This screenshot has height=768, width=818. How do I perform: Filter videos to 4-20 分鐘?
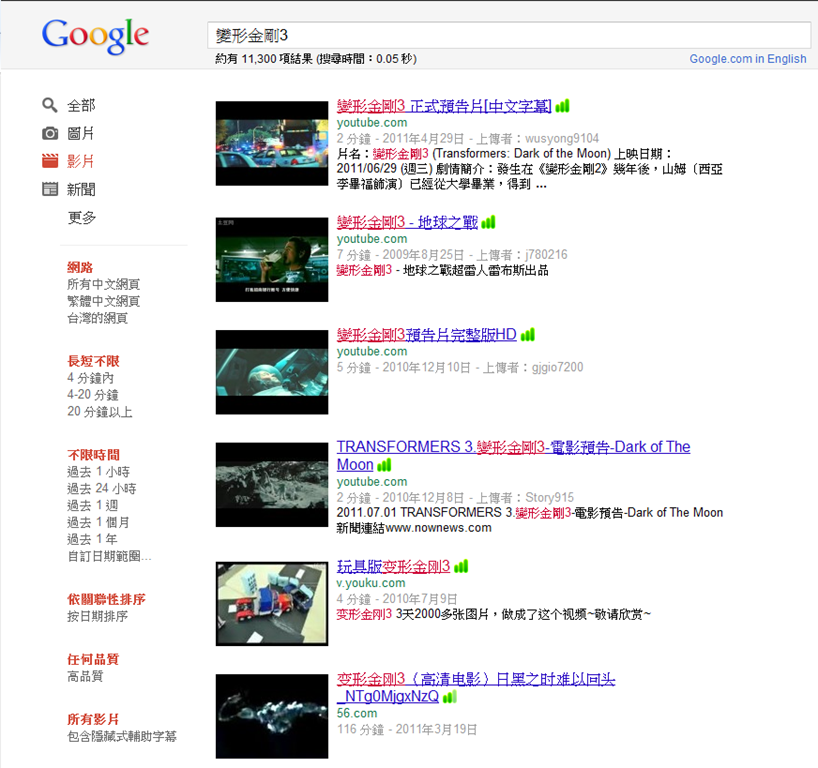pyautogui.click(x=92, y=395)
